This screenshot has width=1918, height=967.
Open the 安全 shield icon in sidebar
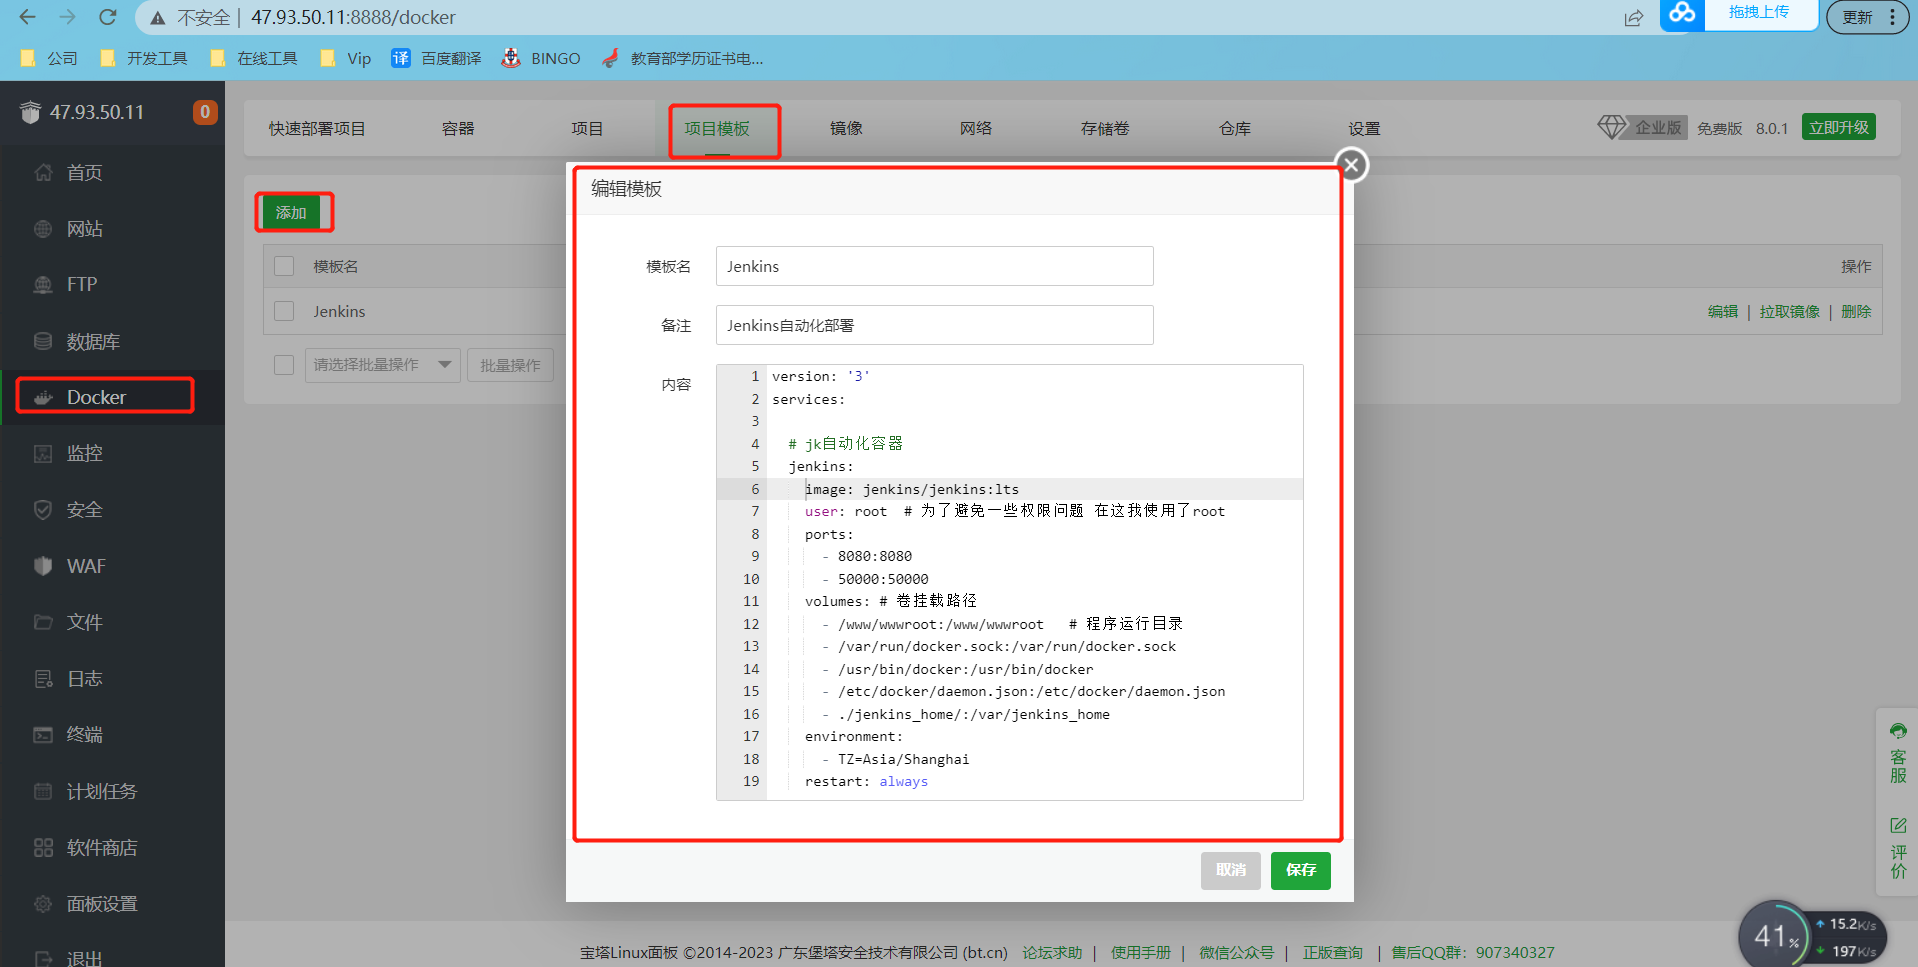[x=43, y=510]
